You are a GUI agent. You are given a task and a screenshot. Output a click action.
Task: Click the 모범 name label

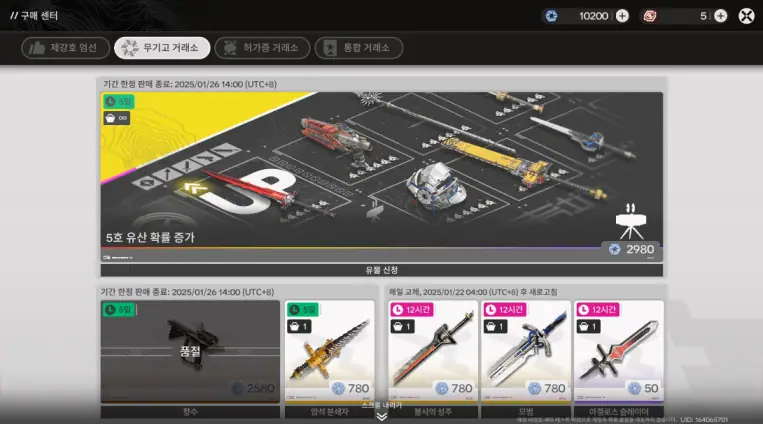tap(526, 412)
